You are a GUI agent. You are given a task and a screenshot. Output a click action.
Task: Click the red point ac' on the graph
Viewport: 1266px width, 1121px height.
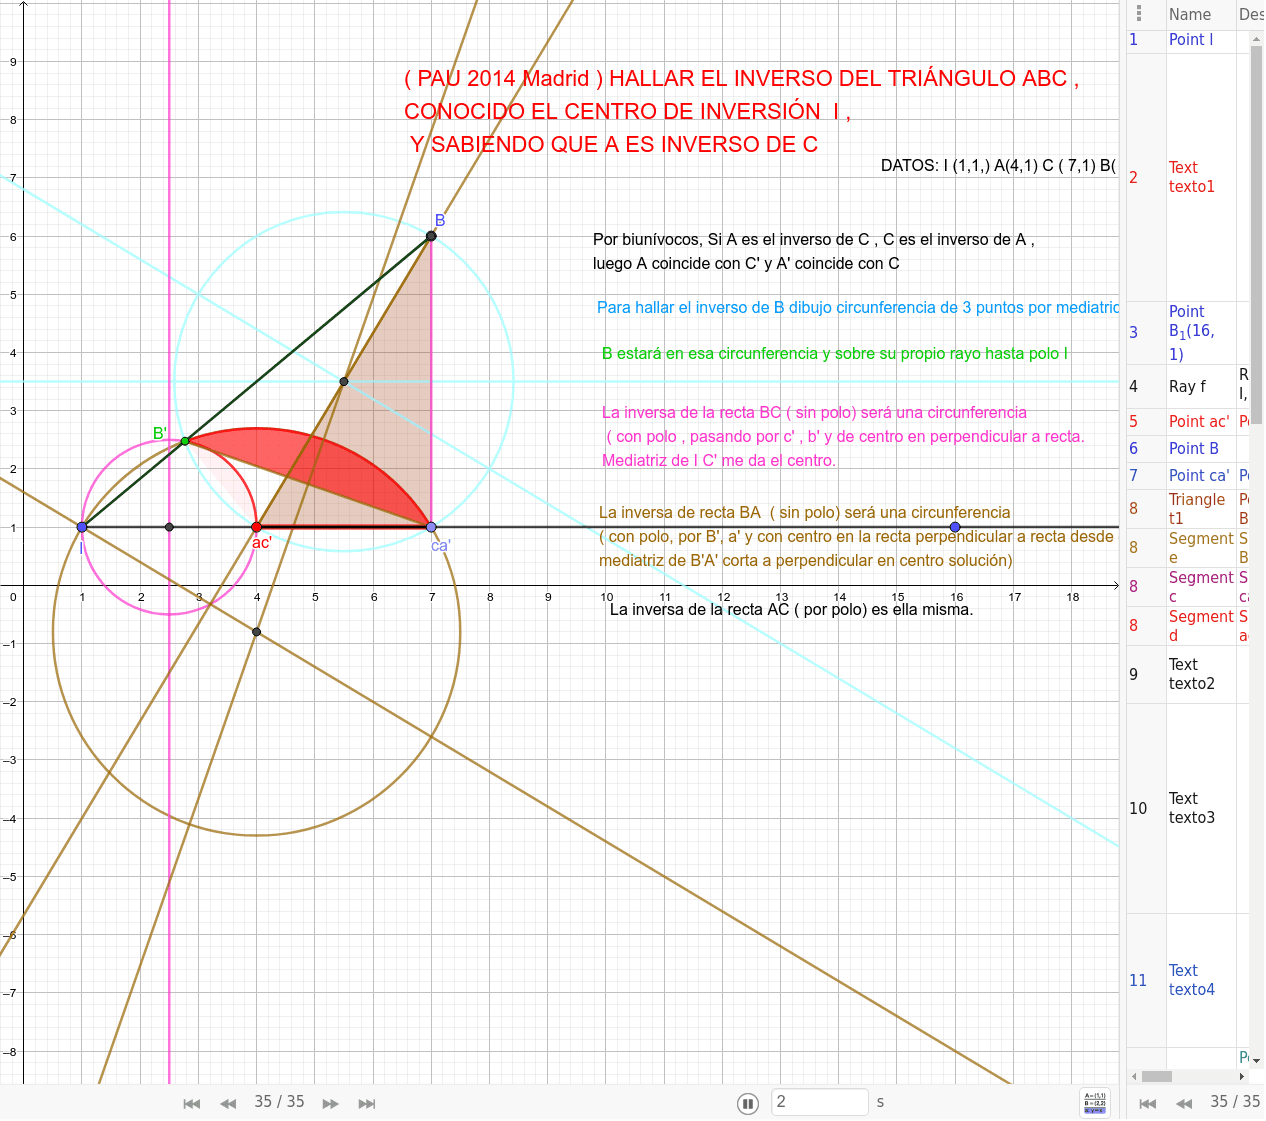coord(256,527)
